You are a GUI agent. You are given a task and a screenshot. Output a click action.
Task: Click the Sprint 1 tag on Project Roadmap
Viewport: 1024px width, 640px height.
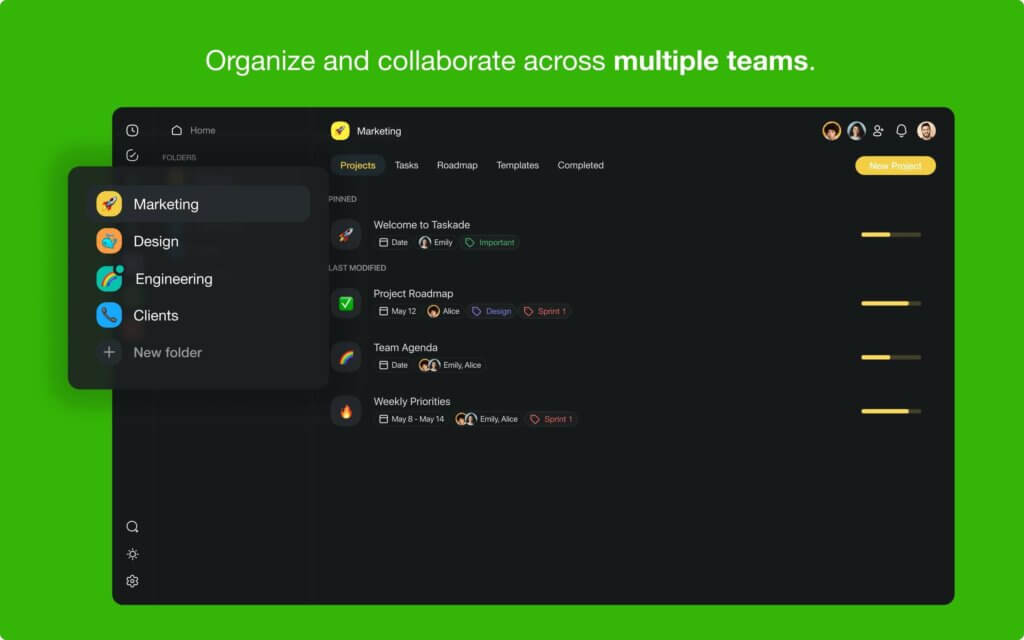545,311
